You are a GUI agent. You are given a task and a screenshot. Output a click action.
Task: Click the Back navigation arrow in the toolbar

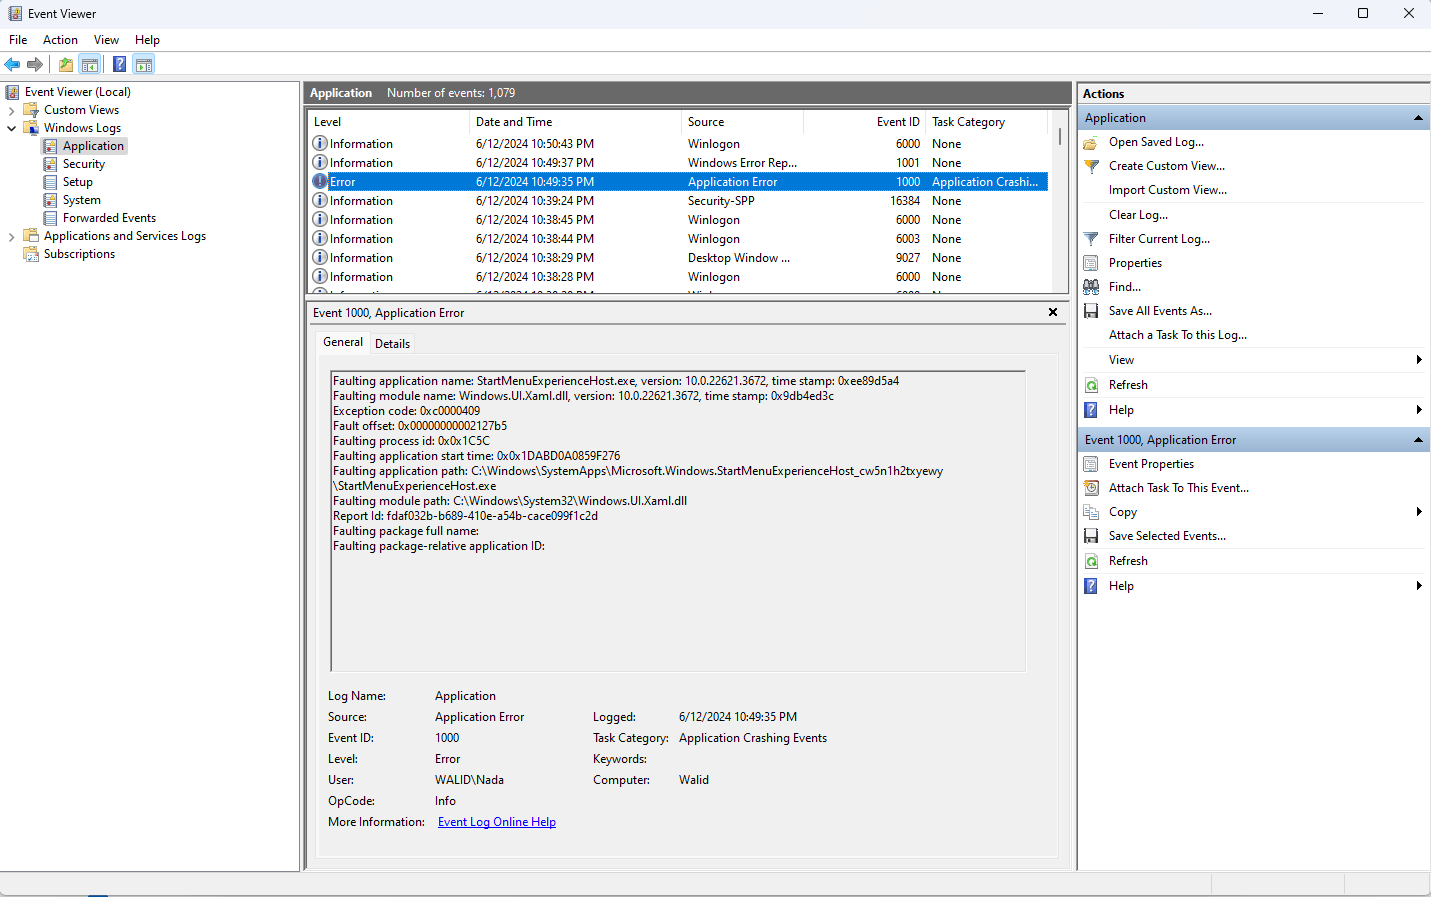12,64
